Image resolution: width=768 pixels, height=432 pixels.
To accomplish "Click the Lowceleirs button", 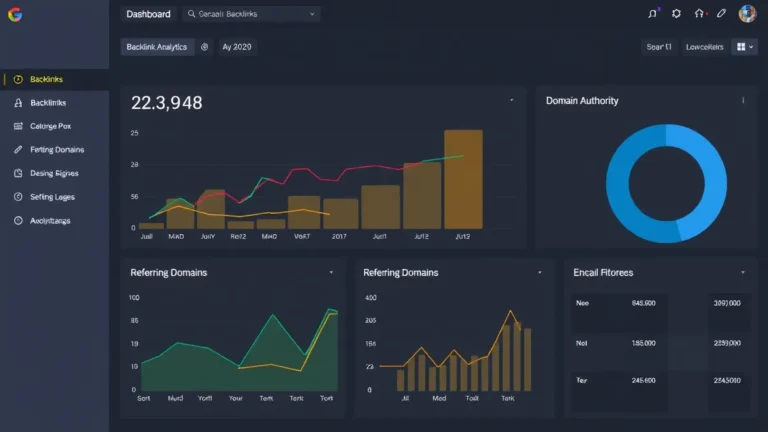I will 704,47.
